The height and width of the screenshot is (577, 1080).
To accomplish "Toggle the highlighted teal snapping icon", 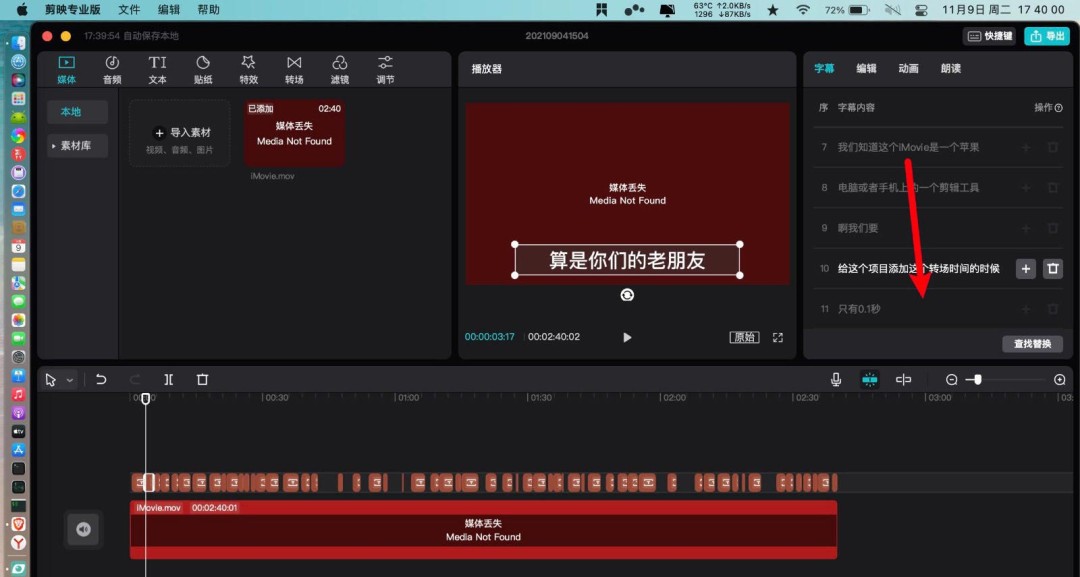I will pyautogui.click(x=869, y=379).
